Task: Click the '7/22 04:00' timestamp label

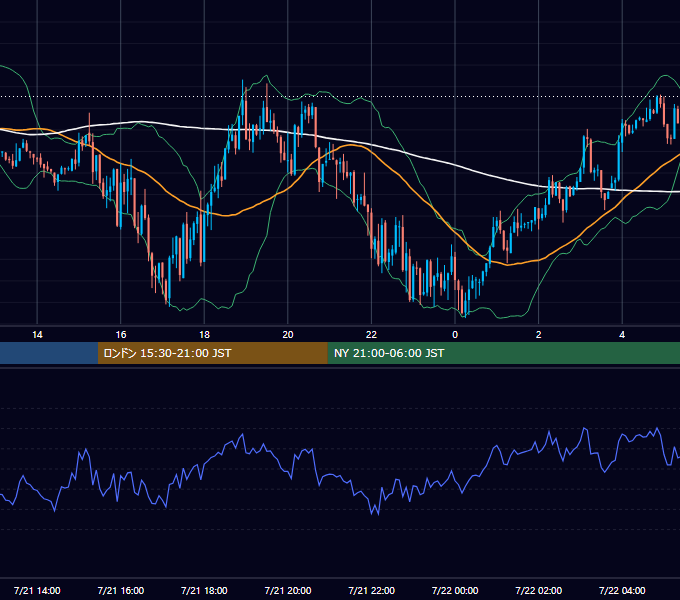Action: [x=622, y=590]
